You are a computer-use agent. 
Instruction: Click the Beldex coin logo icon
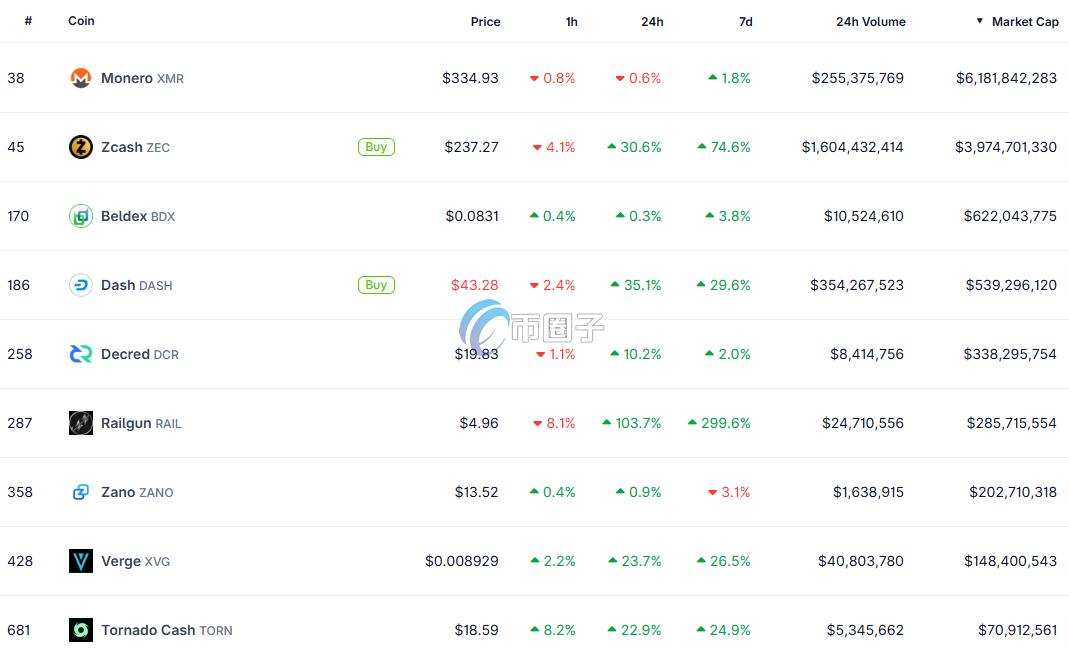tap(81, 216)
